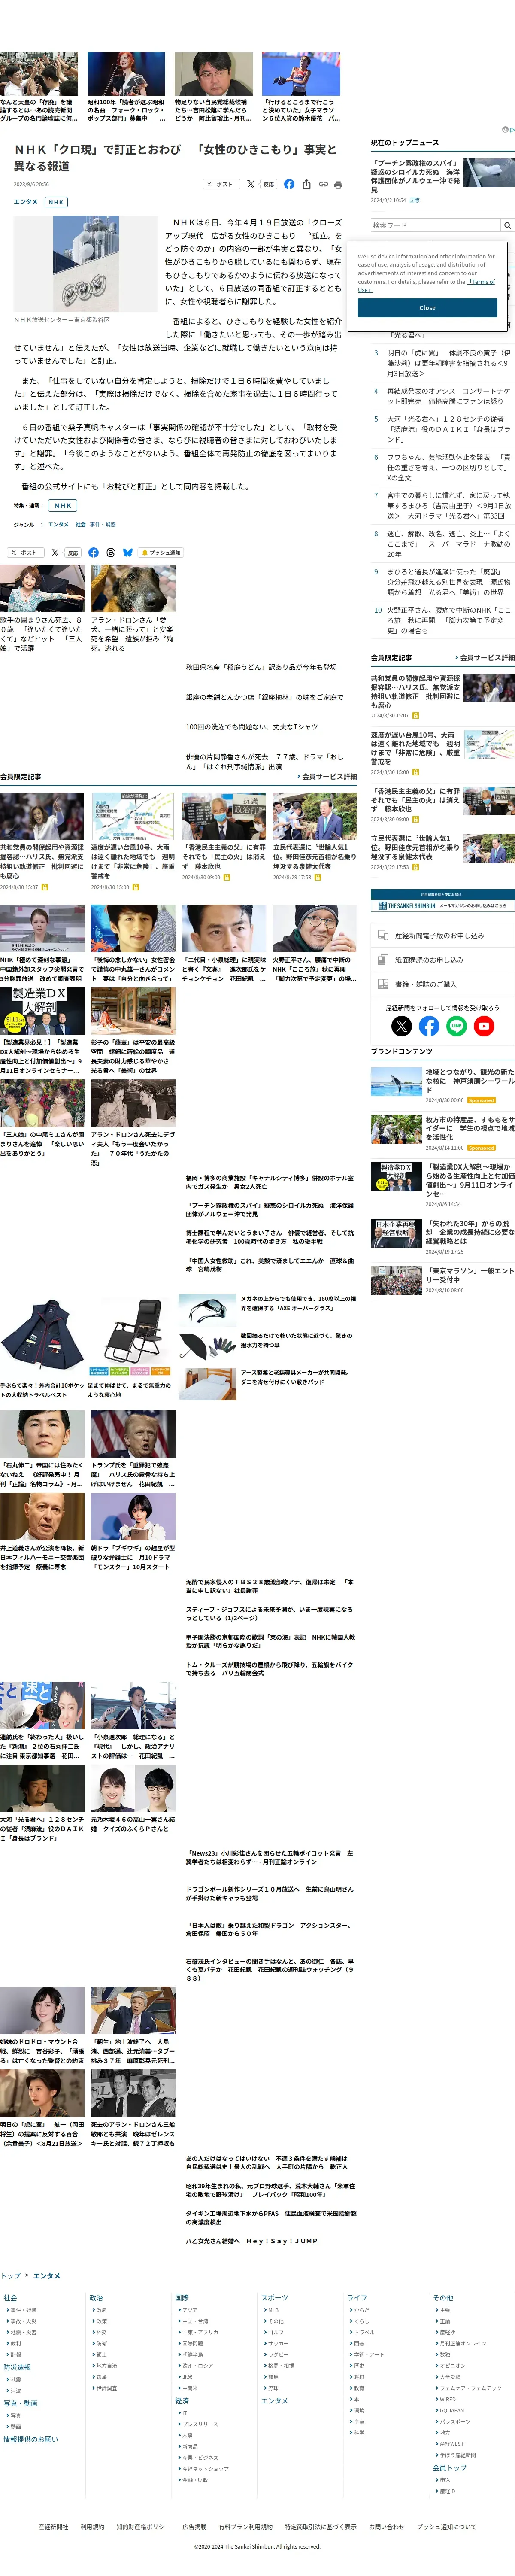Click the Facebook icon next to the Bluesky icon
515x2576 pixels.
click(93, 552)
